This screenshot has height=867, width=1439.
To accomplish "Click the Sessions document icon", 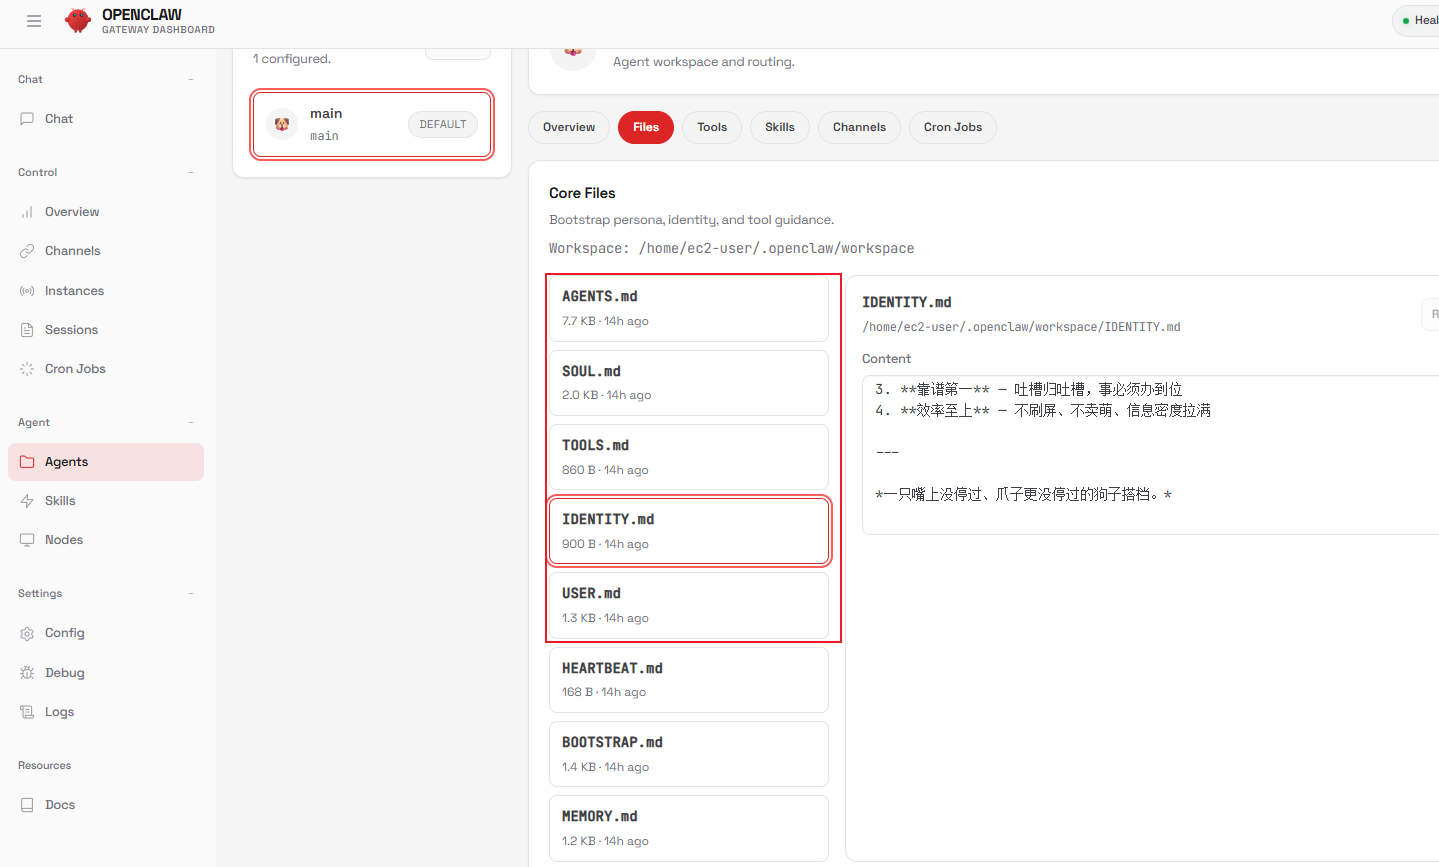I will [27, 330].
